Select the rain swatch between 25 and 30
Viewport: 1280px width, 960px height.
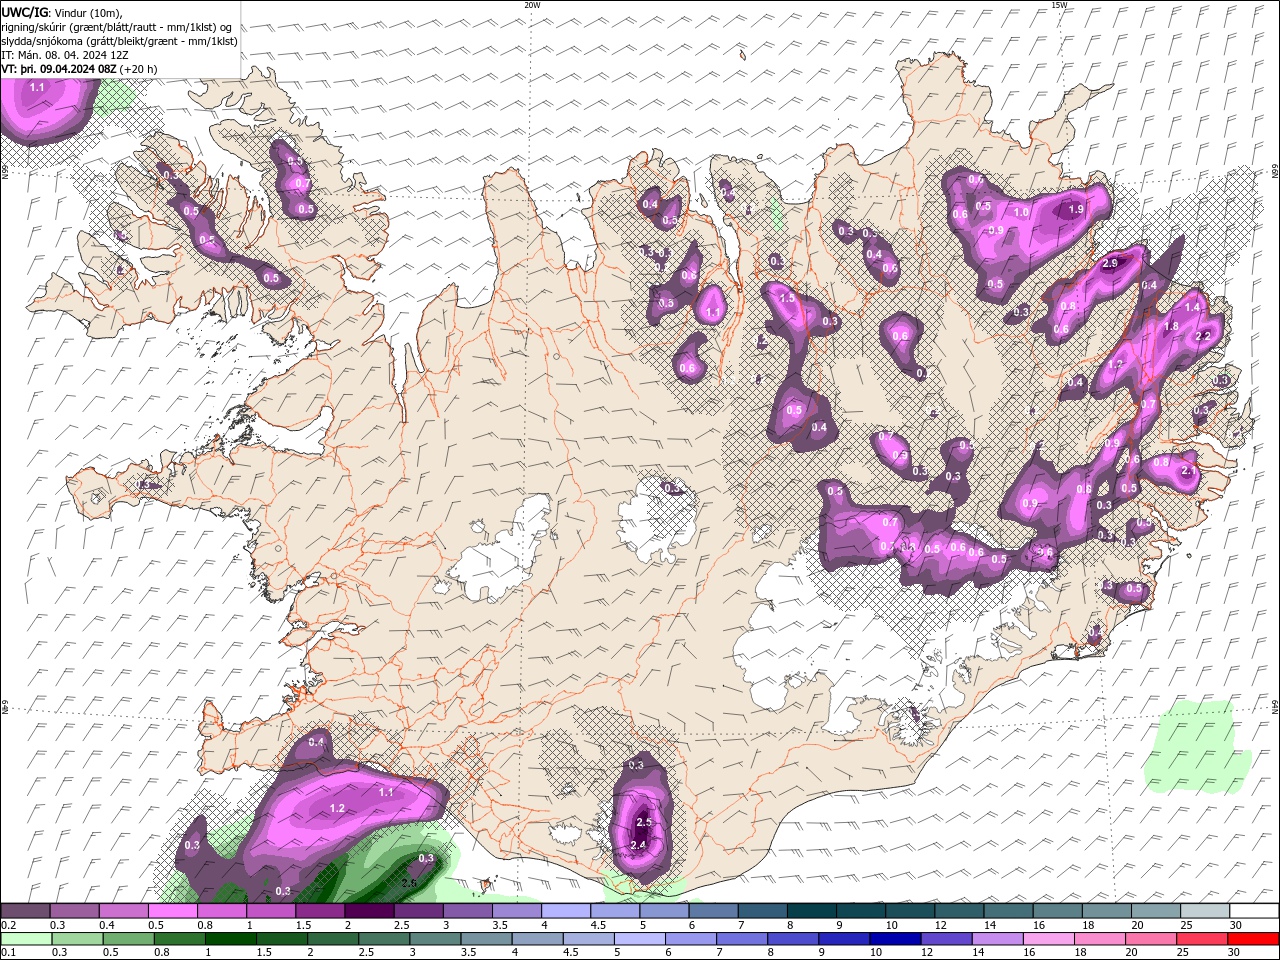[1201, 939]
